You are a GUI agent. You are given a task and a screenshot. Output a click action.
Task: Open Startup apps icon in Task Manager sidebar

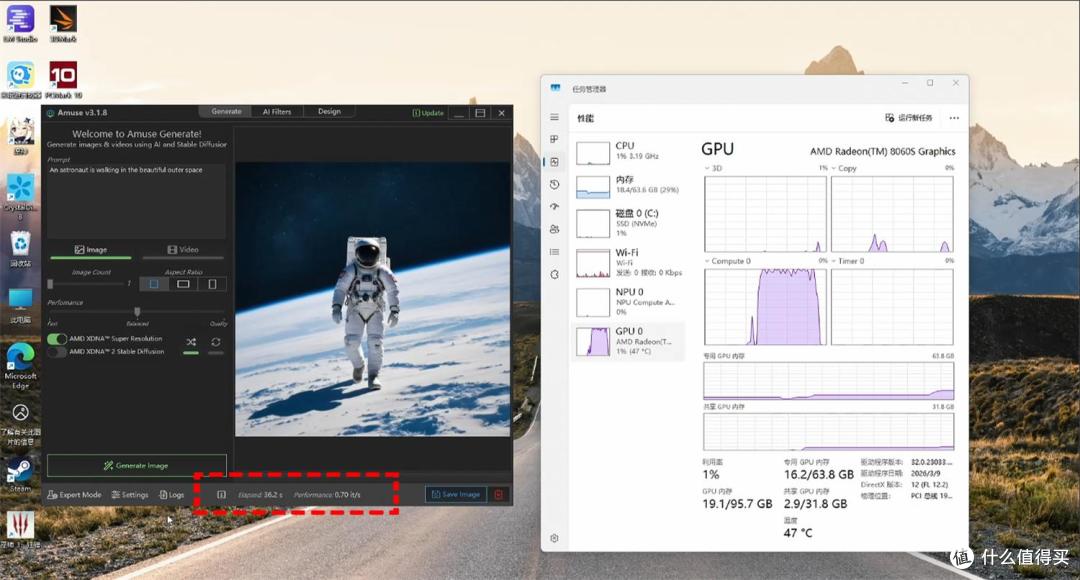point(554,207)
